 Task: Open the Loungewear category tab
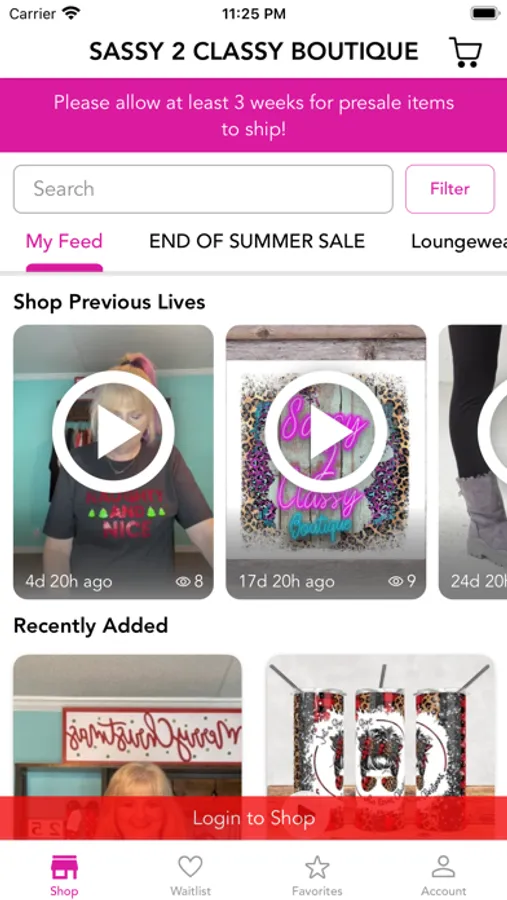pyautogui.click(x=459, y=242)
